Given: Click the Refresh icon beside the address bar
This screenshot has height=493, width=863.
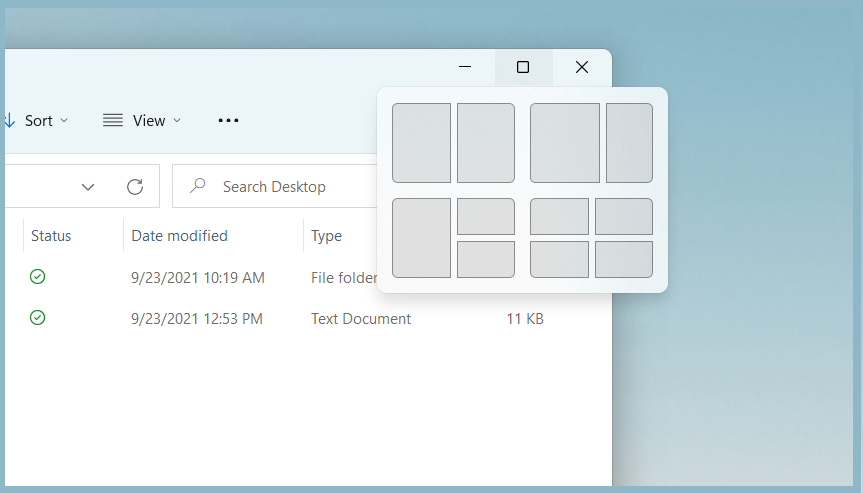Looking at the screenshot, I should [135, 187].
